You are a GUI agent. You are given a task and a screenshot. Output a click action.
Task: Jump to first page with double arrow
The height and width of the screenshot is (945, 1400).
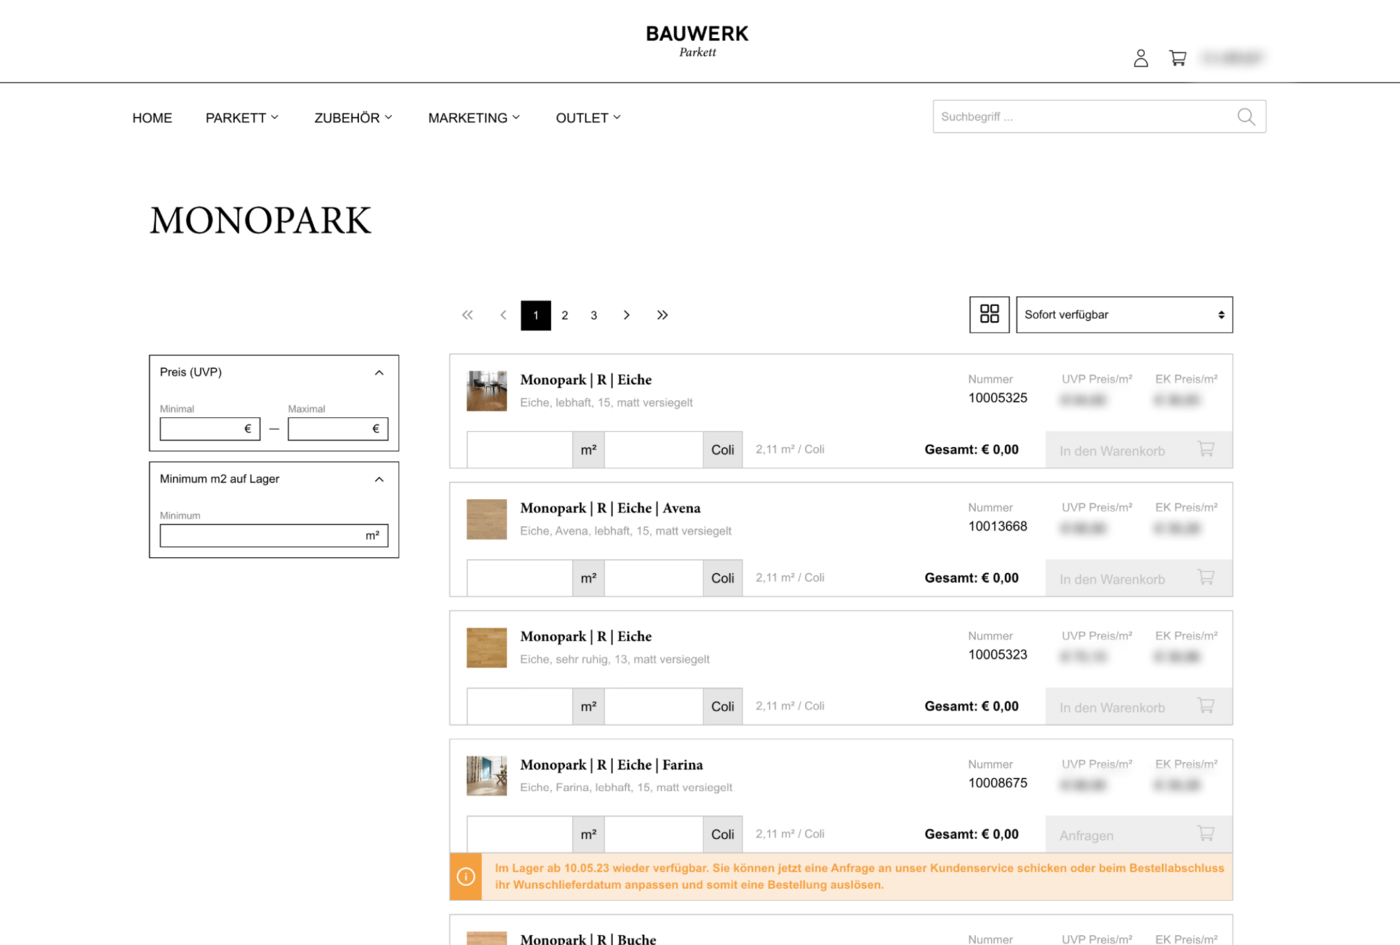[467, 315]
